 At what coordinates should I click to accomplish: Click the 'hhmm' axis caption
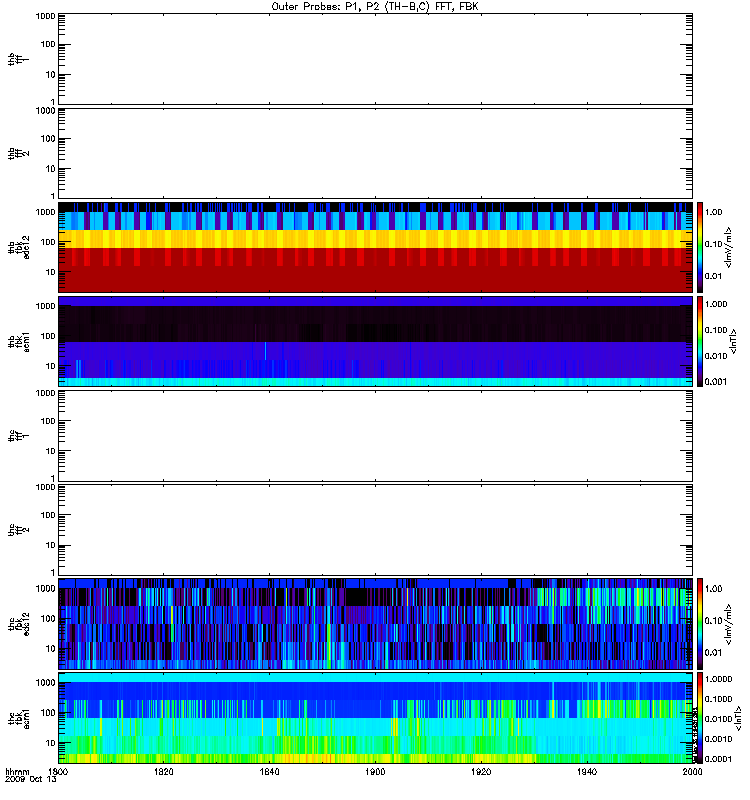pos(17,772)
